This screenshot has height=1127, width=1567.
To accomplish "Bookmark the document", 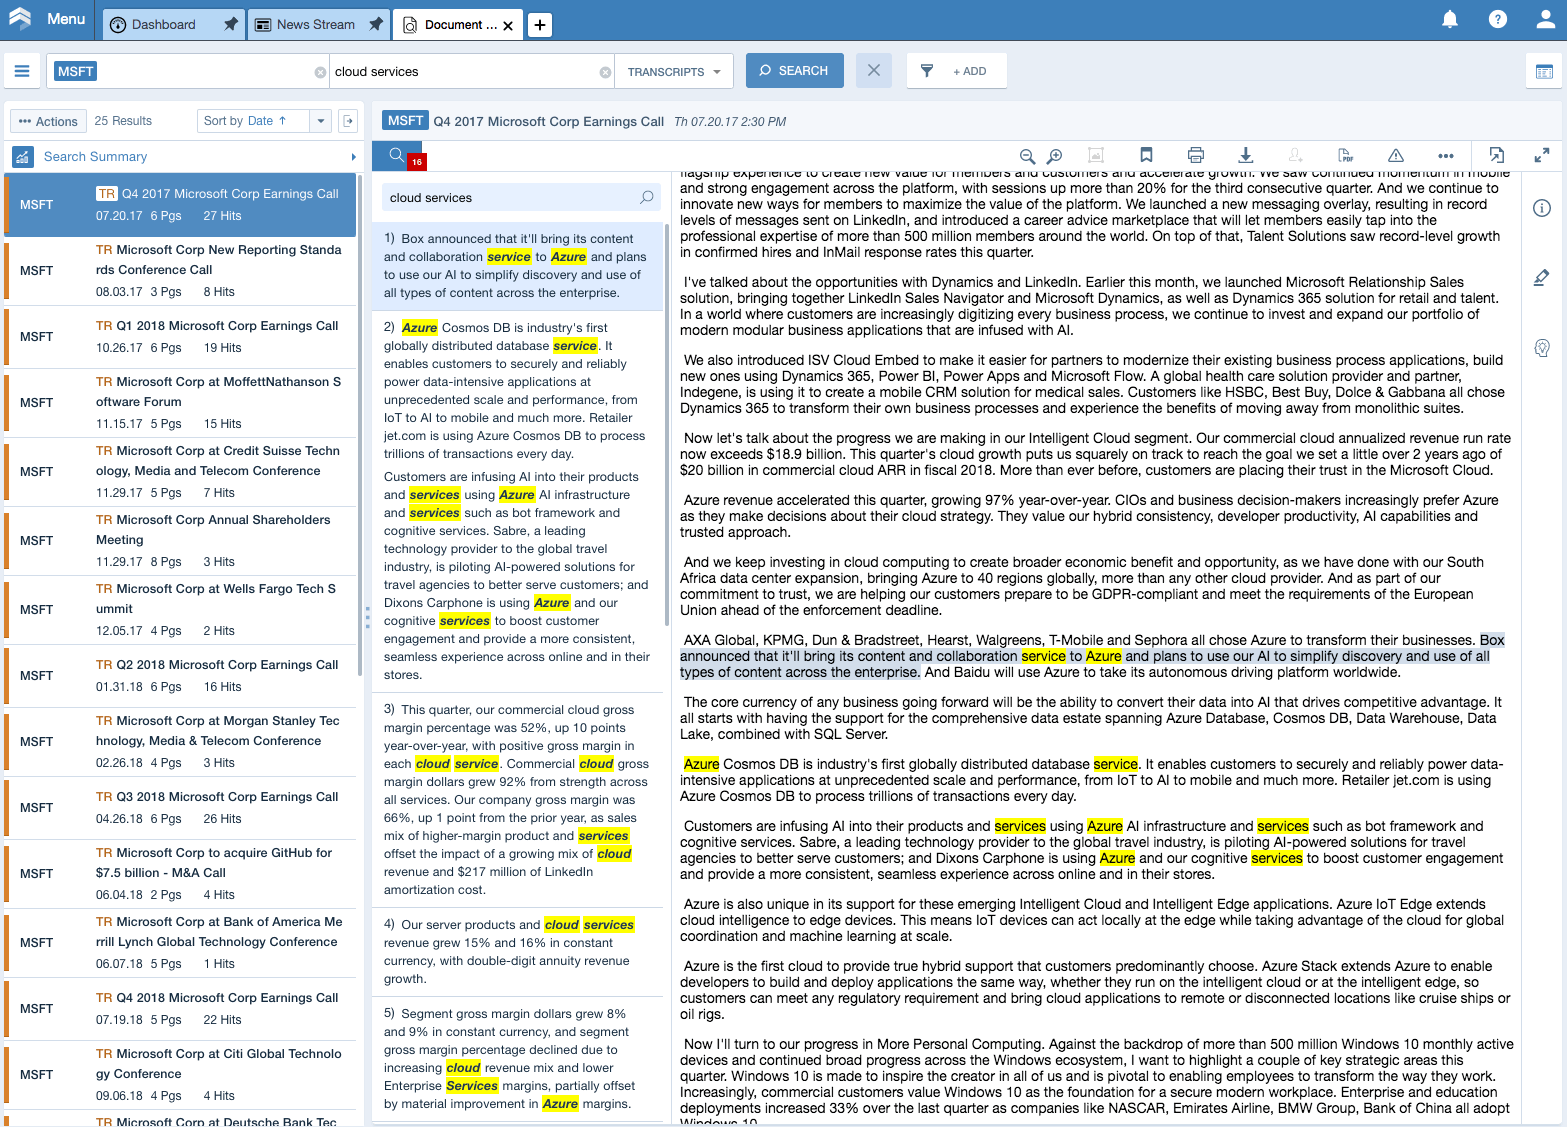I will pyautogui.click(x=1146, y=155).
